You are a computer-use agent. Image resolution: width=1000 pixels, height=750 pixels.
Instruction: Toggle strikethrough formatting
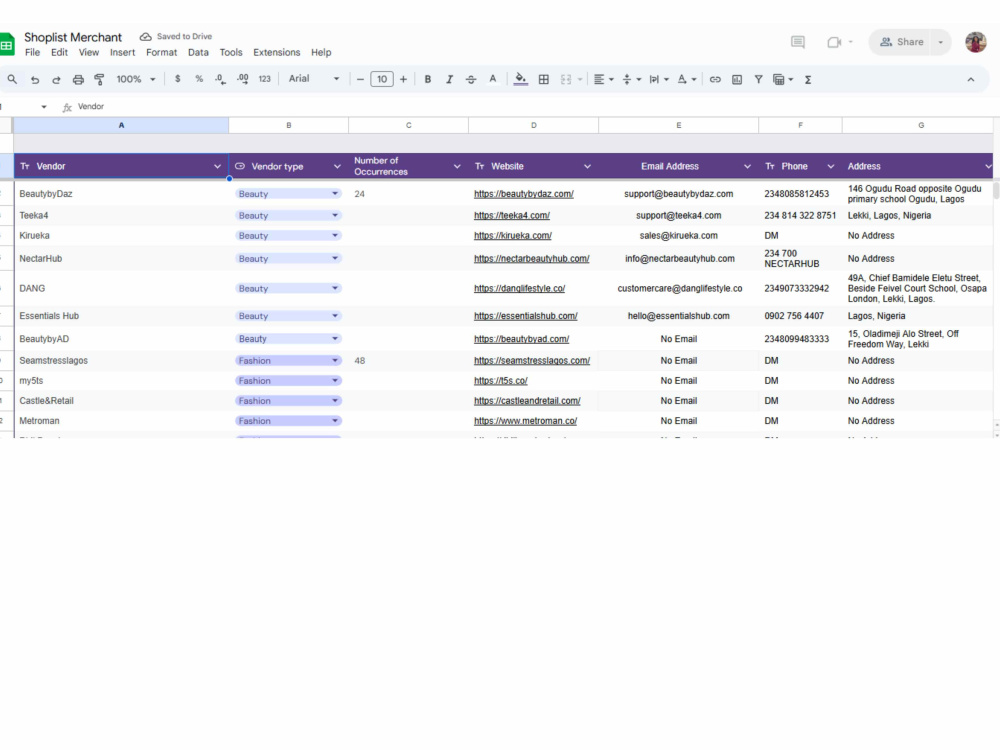pos(471,79)
